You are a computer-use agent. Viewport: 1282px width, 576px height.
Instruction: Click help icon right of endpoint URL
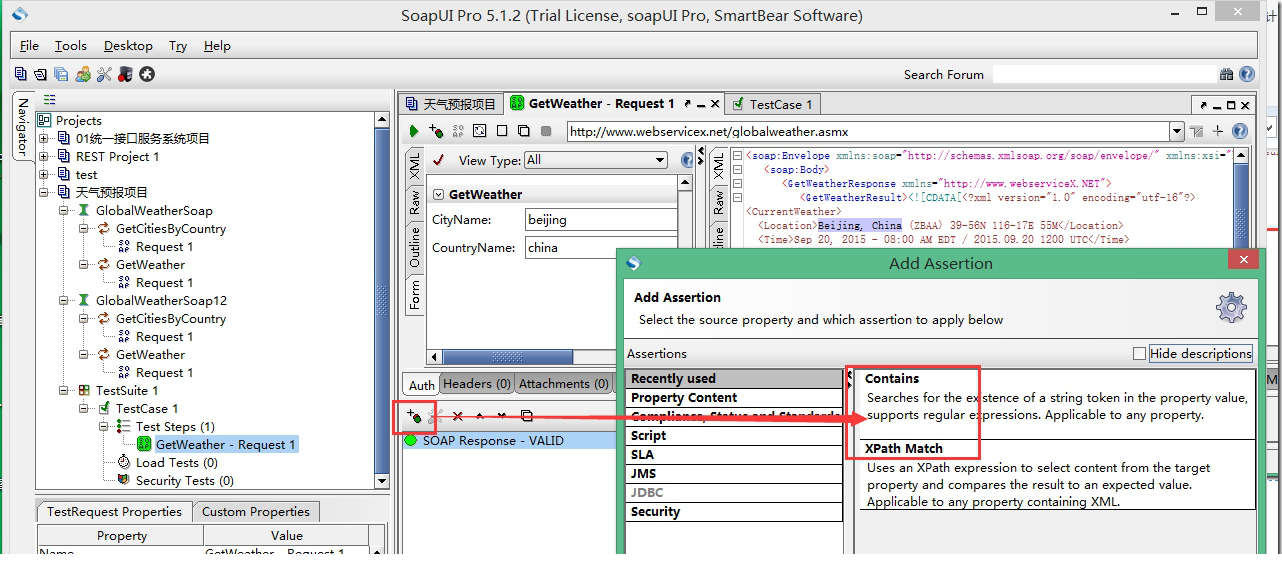coord(1240,131)
